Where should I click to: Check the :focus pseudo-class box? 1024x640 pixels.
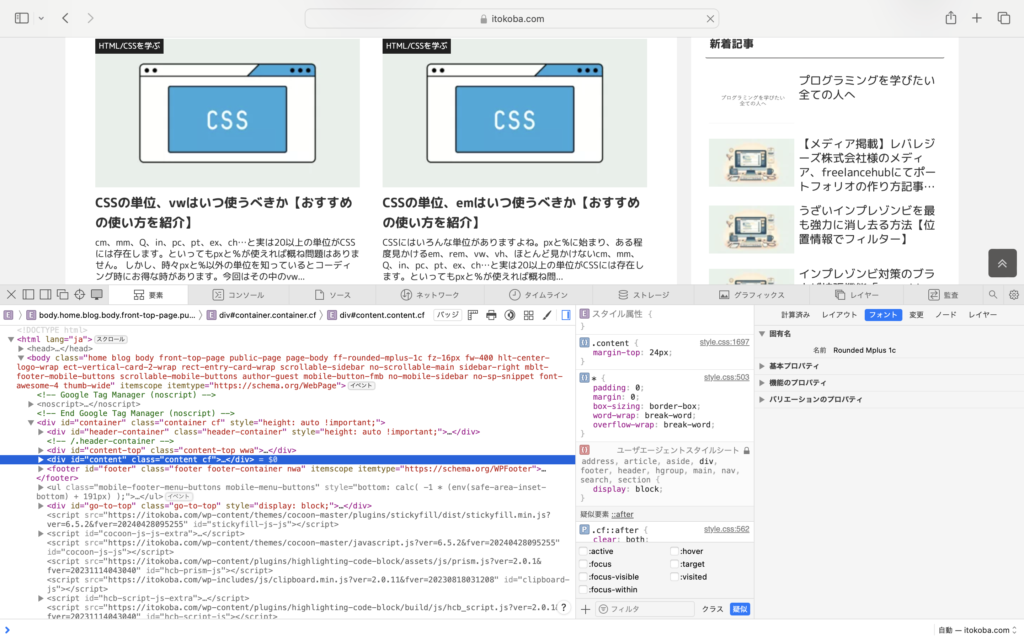pos(583,564)
